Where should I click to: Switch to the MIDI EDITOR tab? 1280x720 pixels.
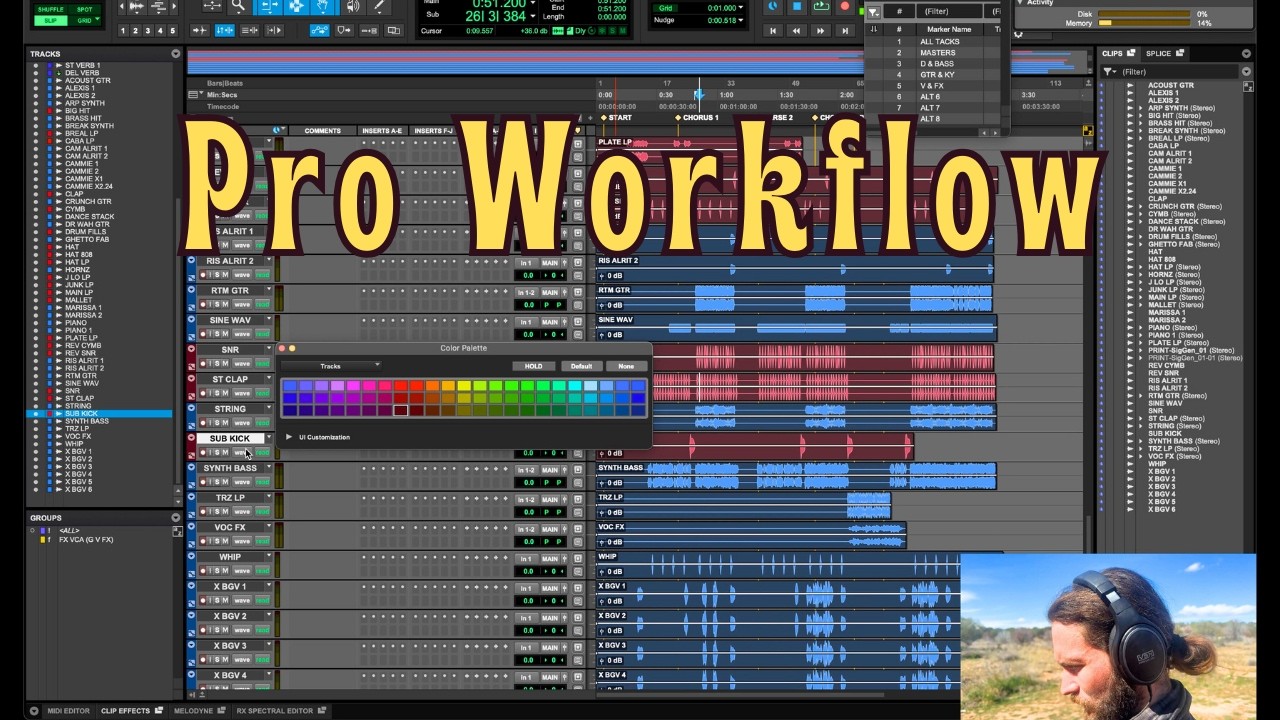click(68, 711)
